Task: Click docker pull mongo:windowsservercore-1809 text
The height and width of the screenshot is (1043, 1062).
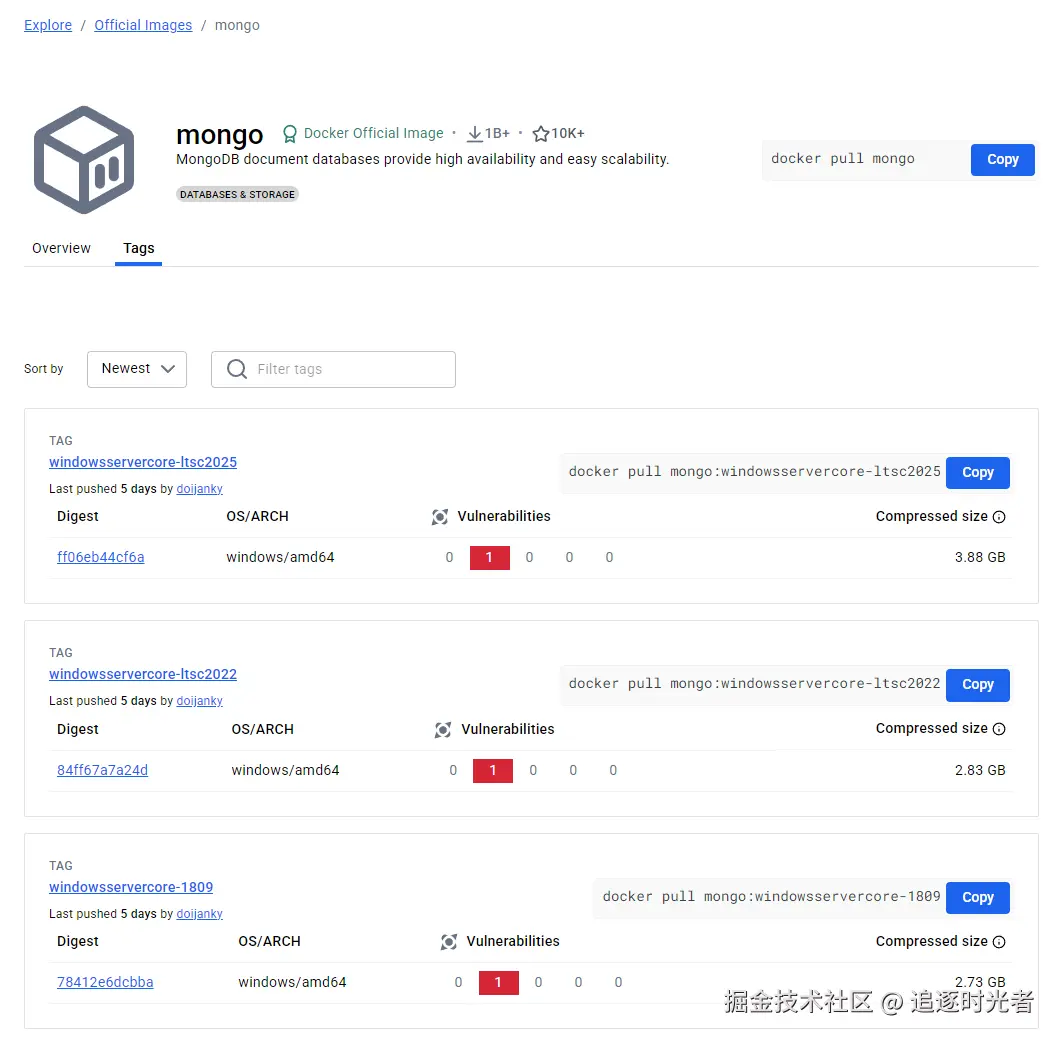Action: (771, 896)
